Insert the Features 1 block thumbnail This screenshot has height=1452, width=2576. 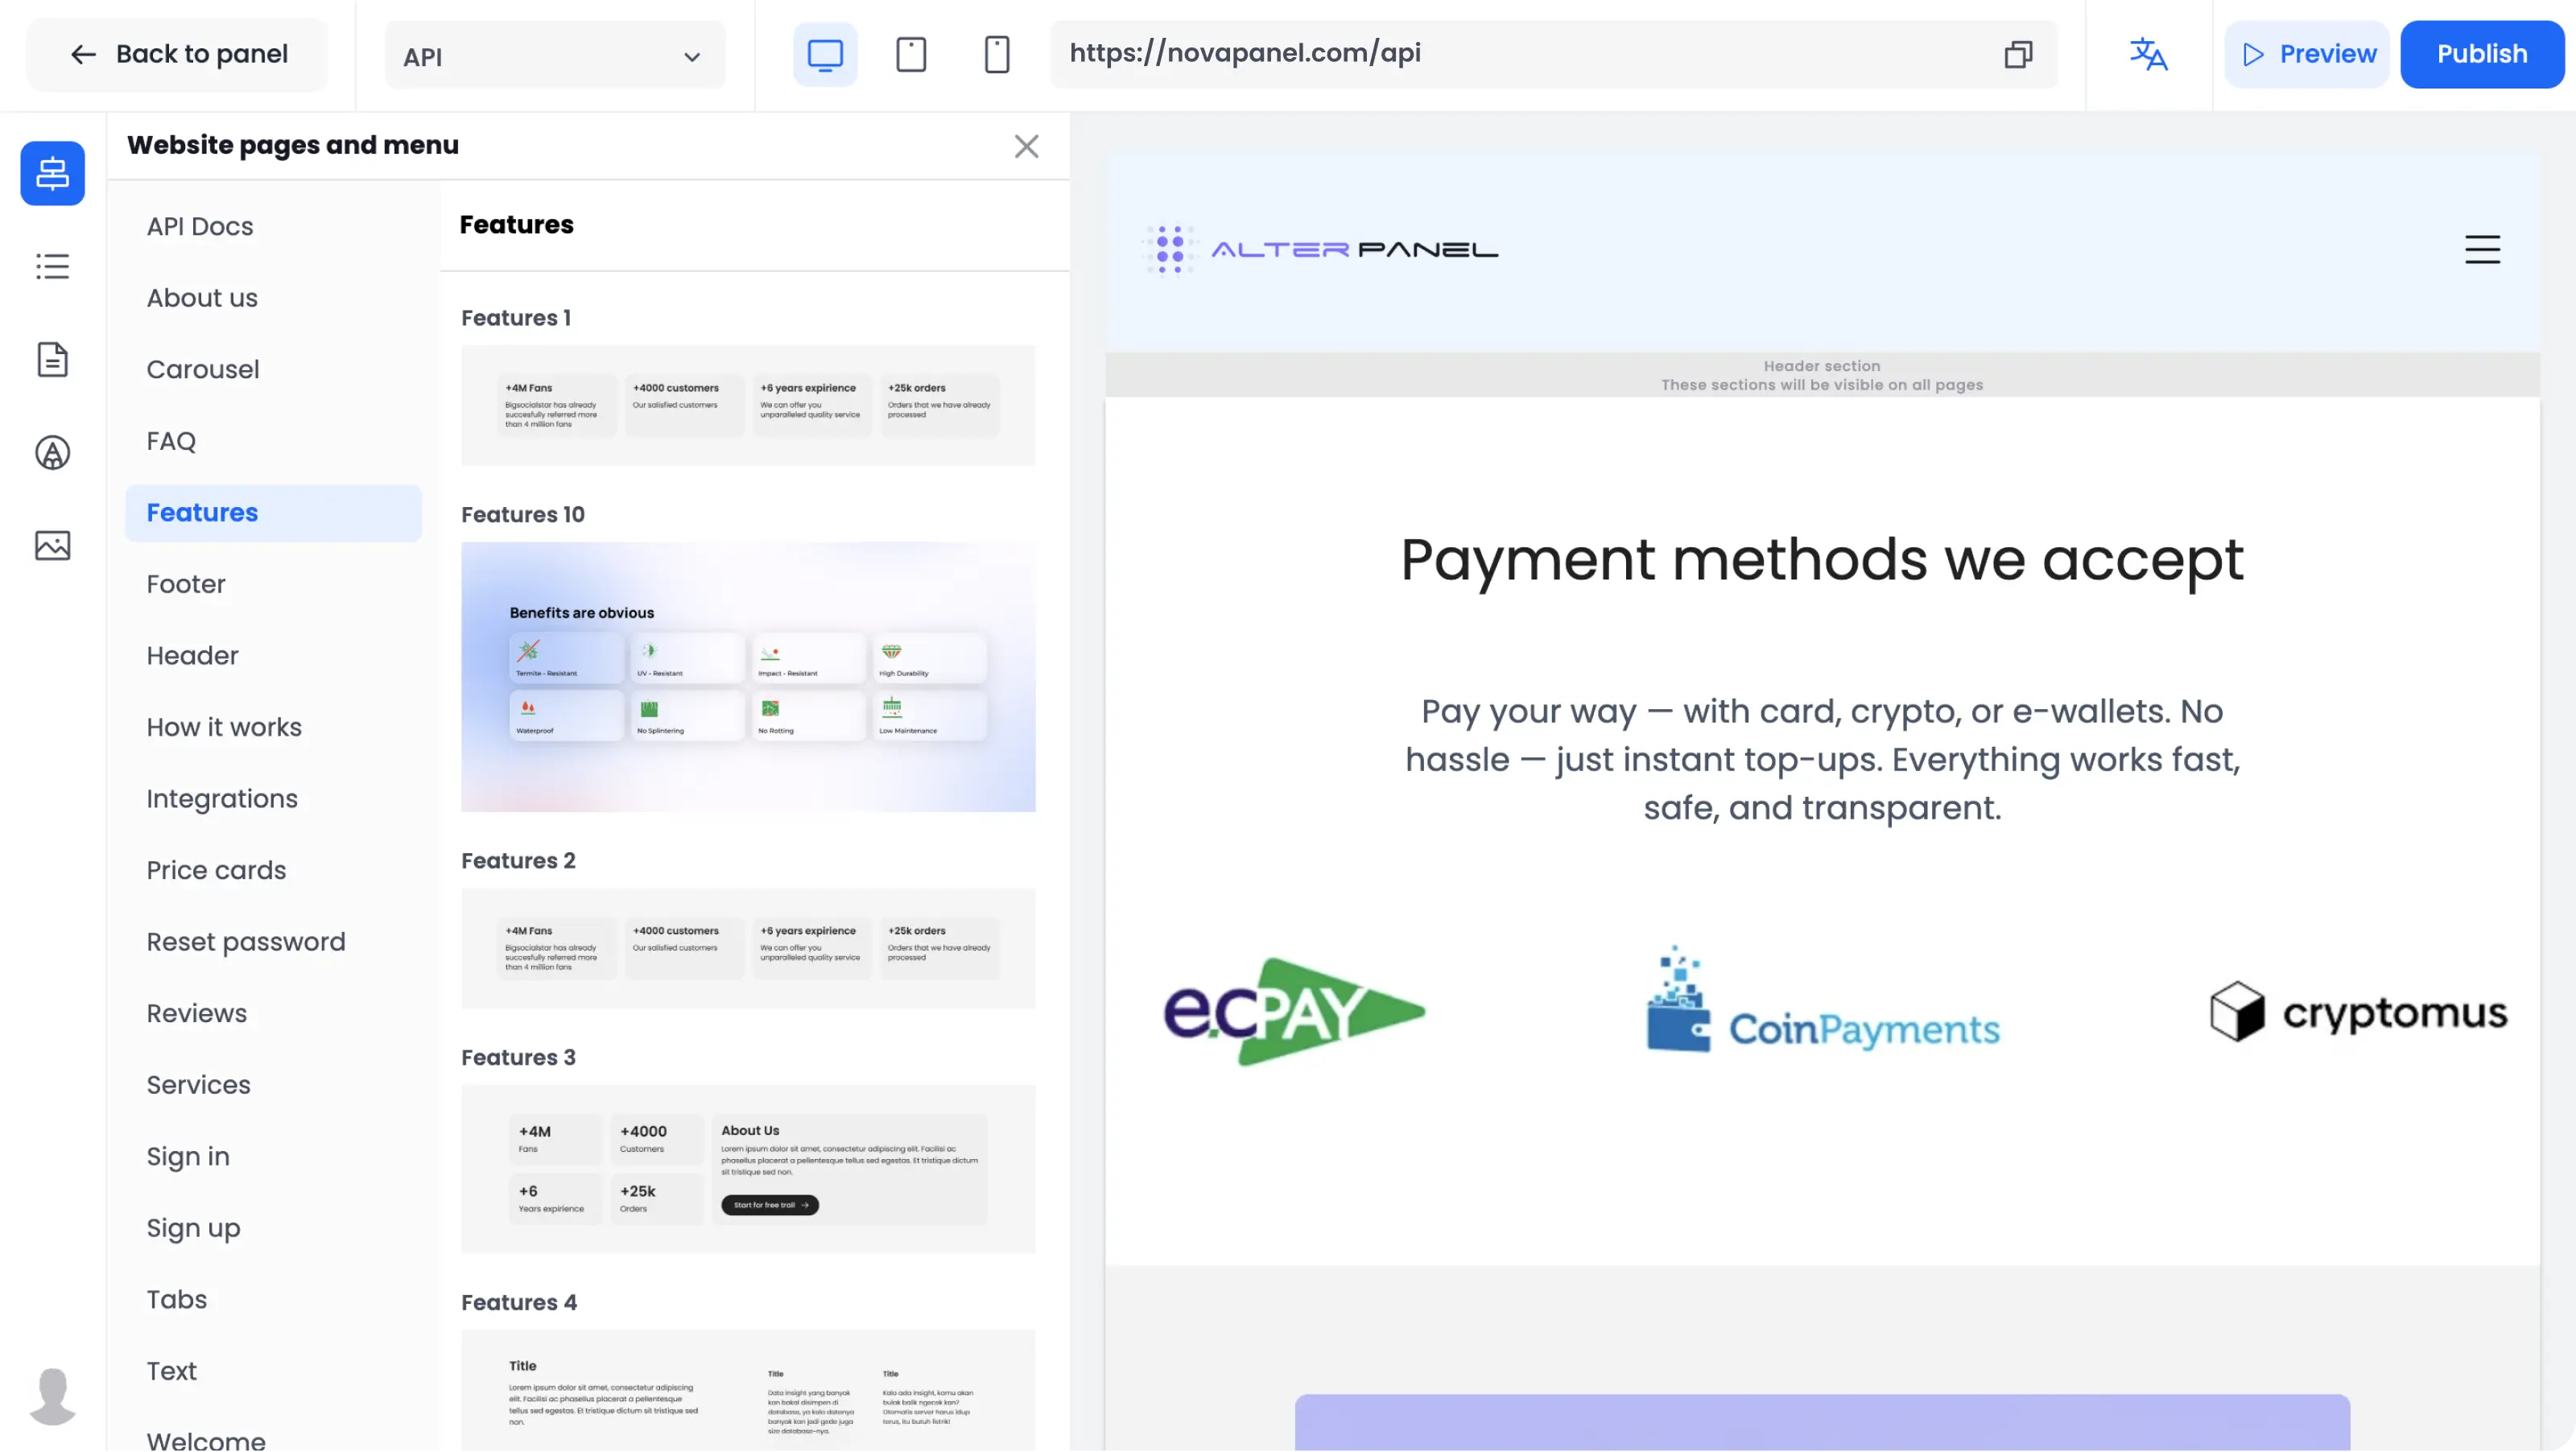[748, 406]
